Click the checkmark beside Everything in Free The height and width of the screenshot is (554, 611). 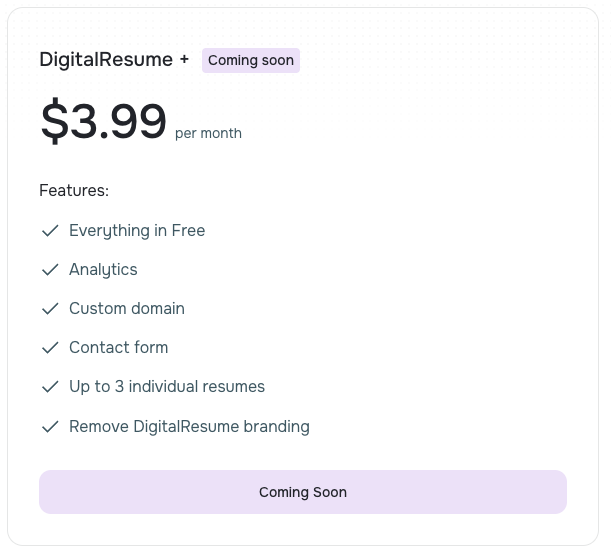(x=50, y=231)
